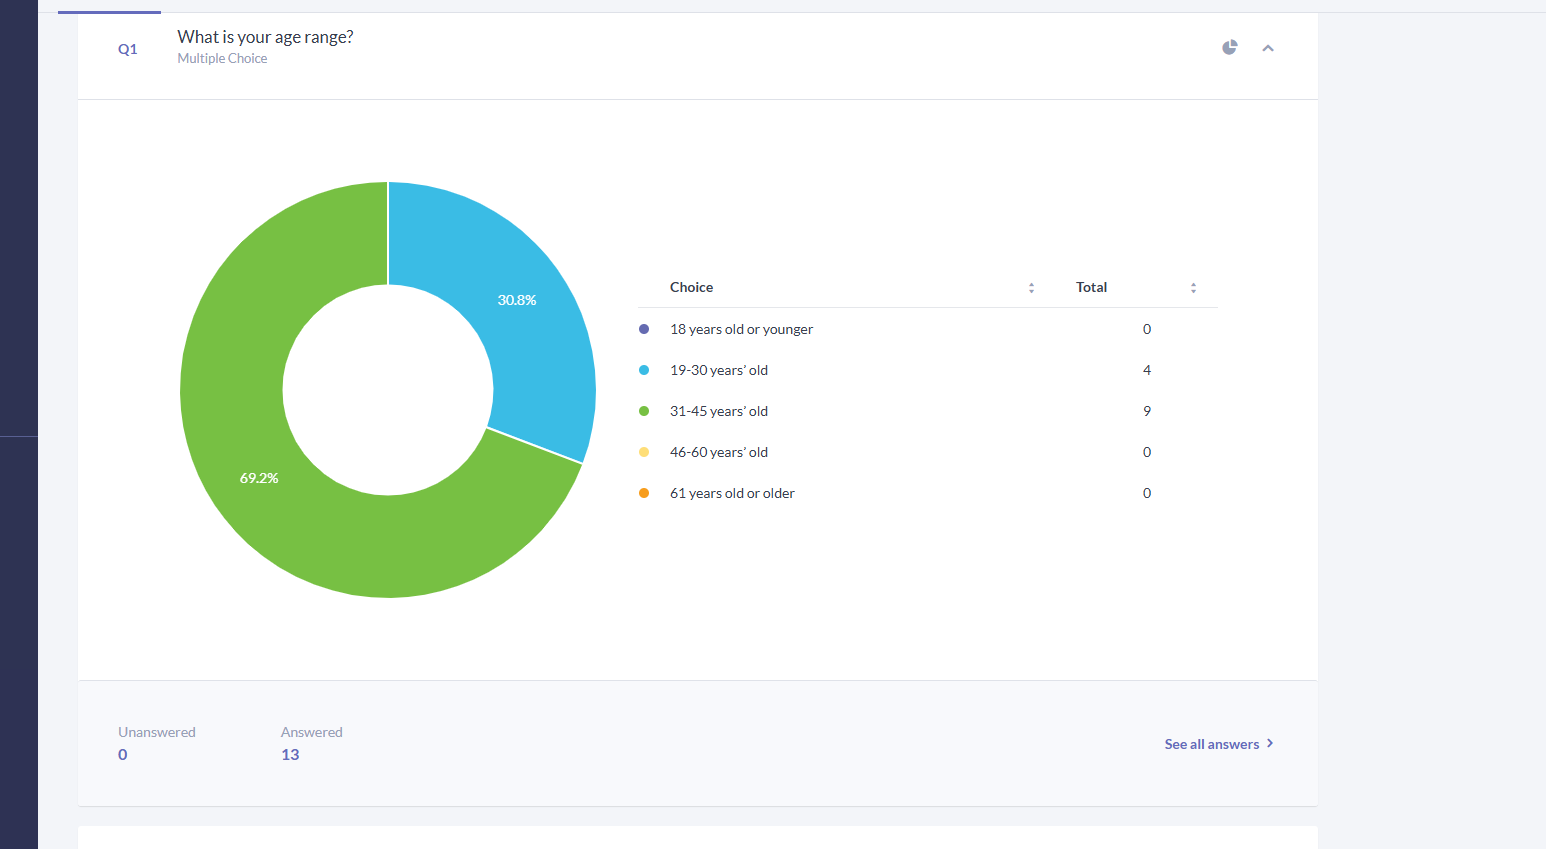The width and height of the screenshot is (1546, 849).
Task: Click the Q1 question number label
Action: pyautogui.click(x=128, y=49)
